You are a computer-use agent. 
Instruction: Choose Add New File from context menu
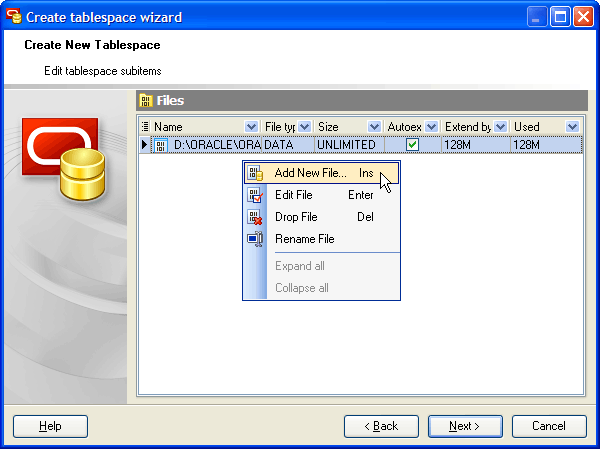point(310,173)
